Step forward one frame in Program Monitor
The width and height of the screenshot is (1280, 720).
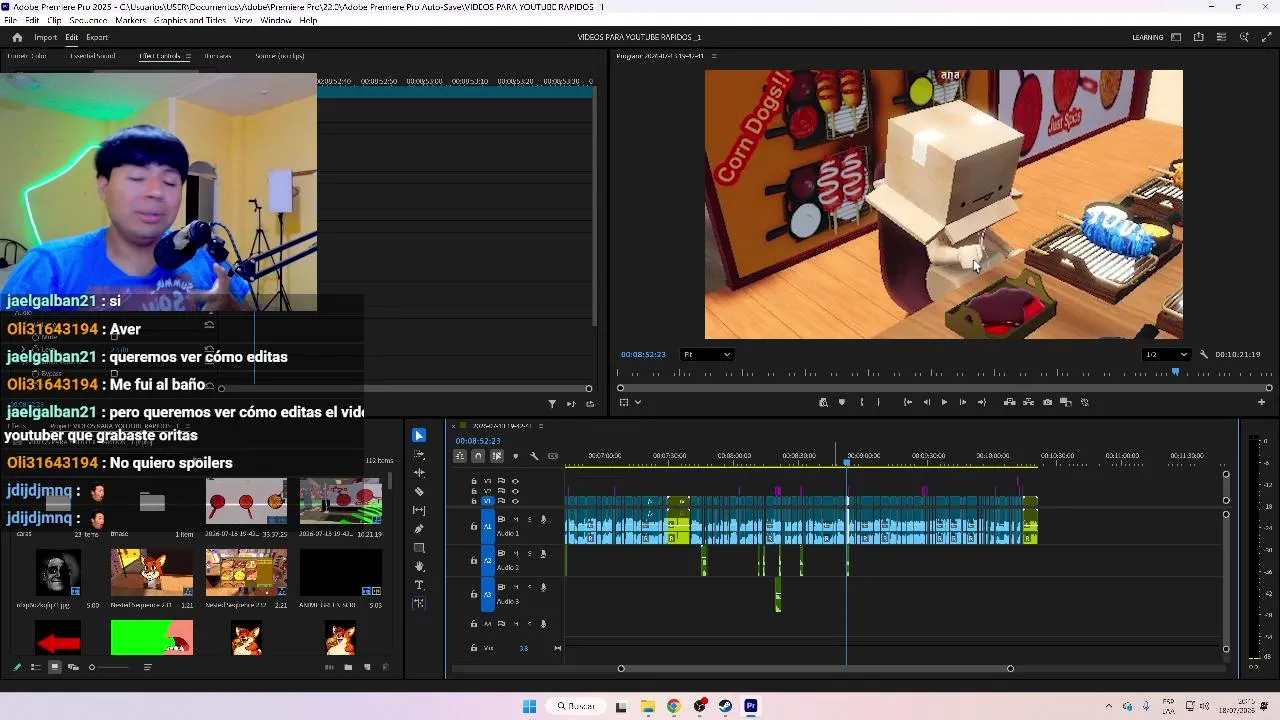tap(963, 402)
